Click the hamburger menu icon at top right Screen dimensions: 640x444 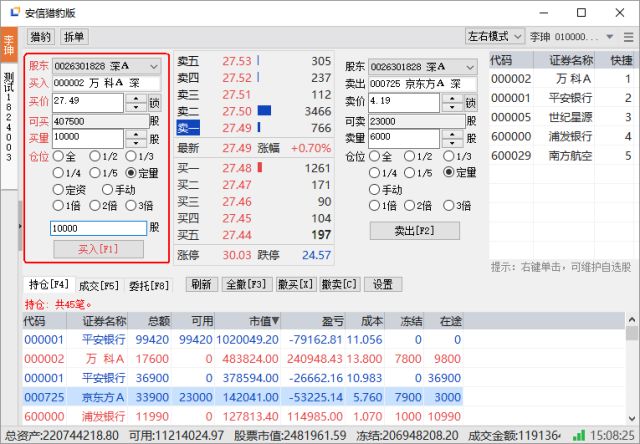coord(629,37)
